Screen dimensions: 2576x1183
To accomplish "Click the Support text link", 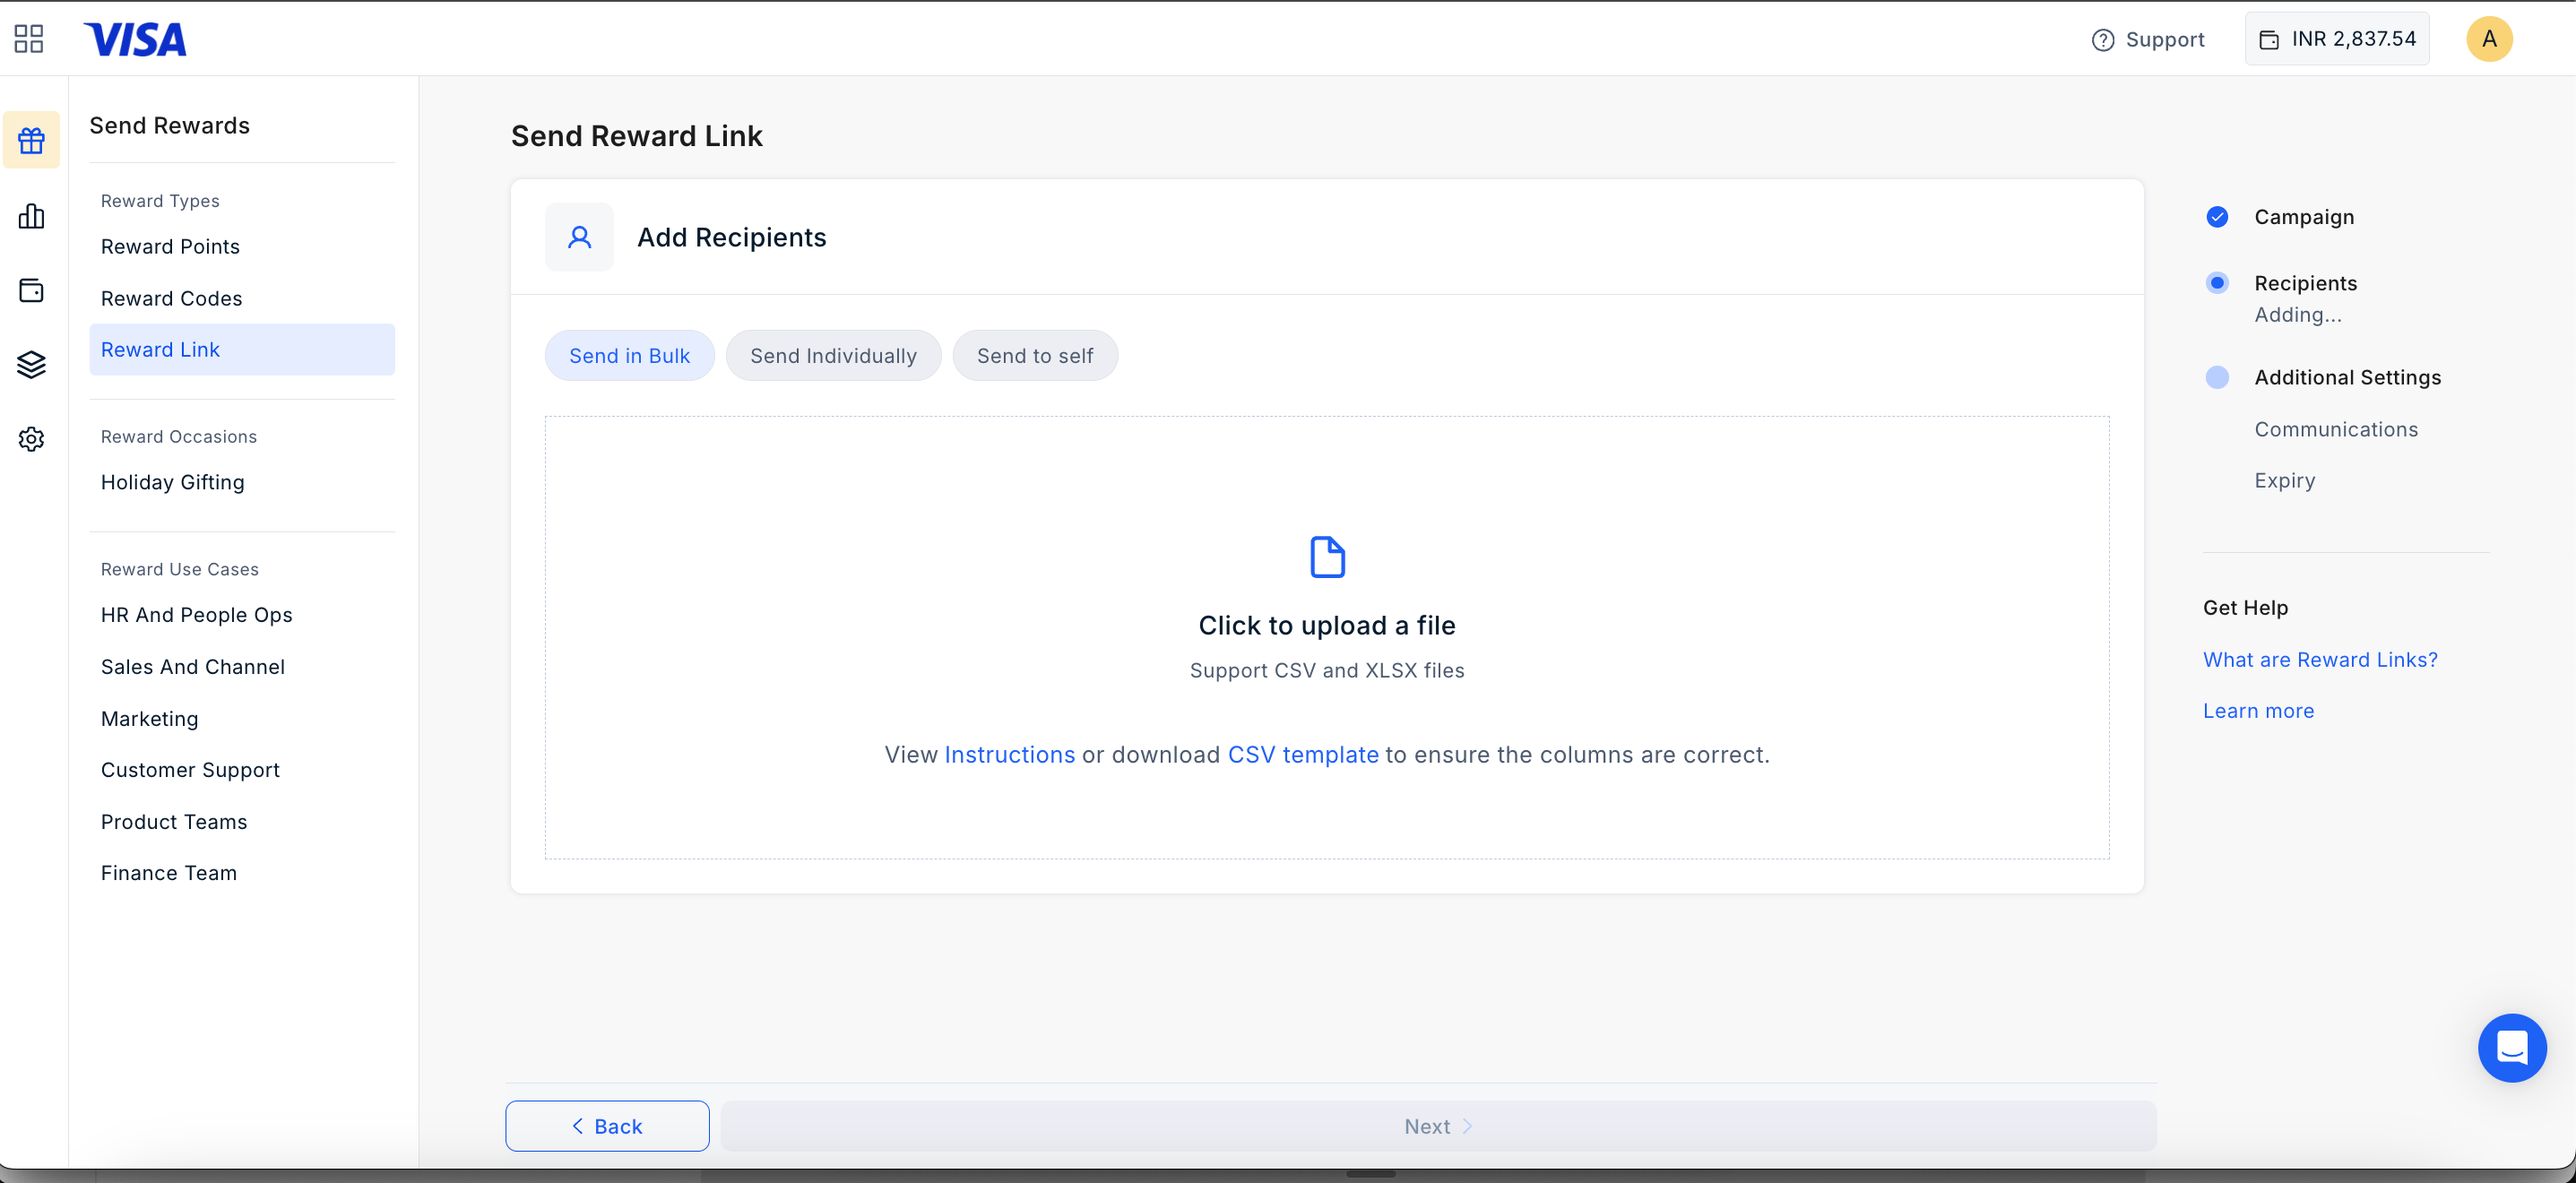I will [x=2164, y=39].
